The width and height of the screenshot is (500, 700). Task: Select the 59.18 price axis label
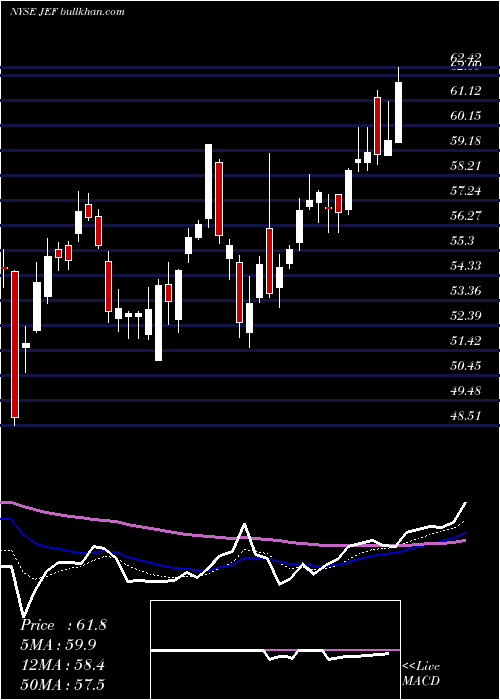[x=466, y=141]
